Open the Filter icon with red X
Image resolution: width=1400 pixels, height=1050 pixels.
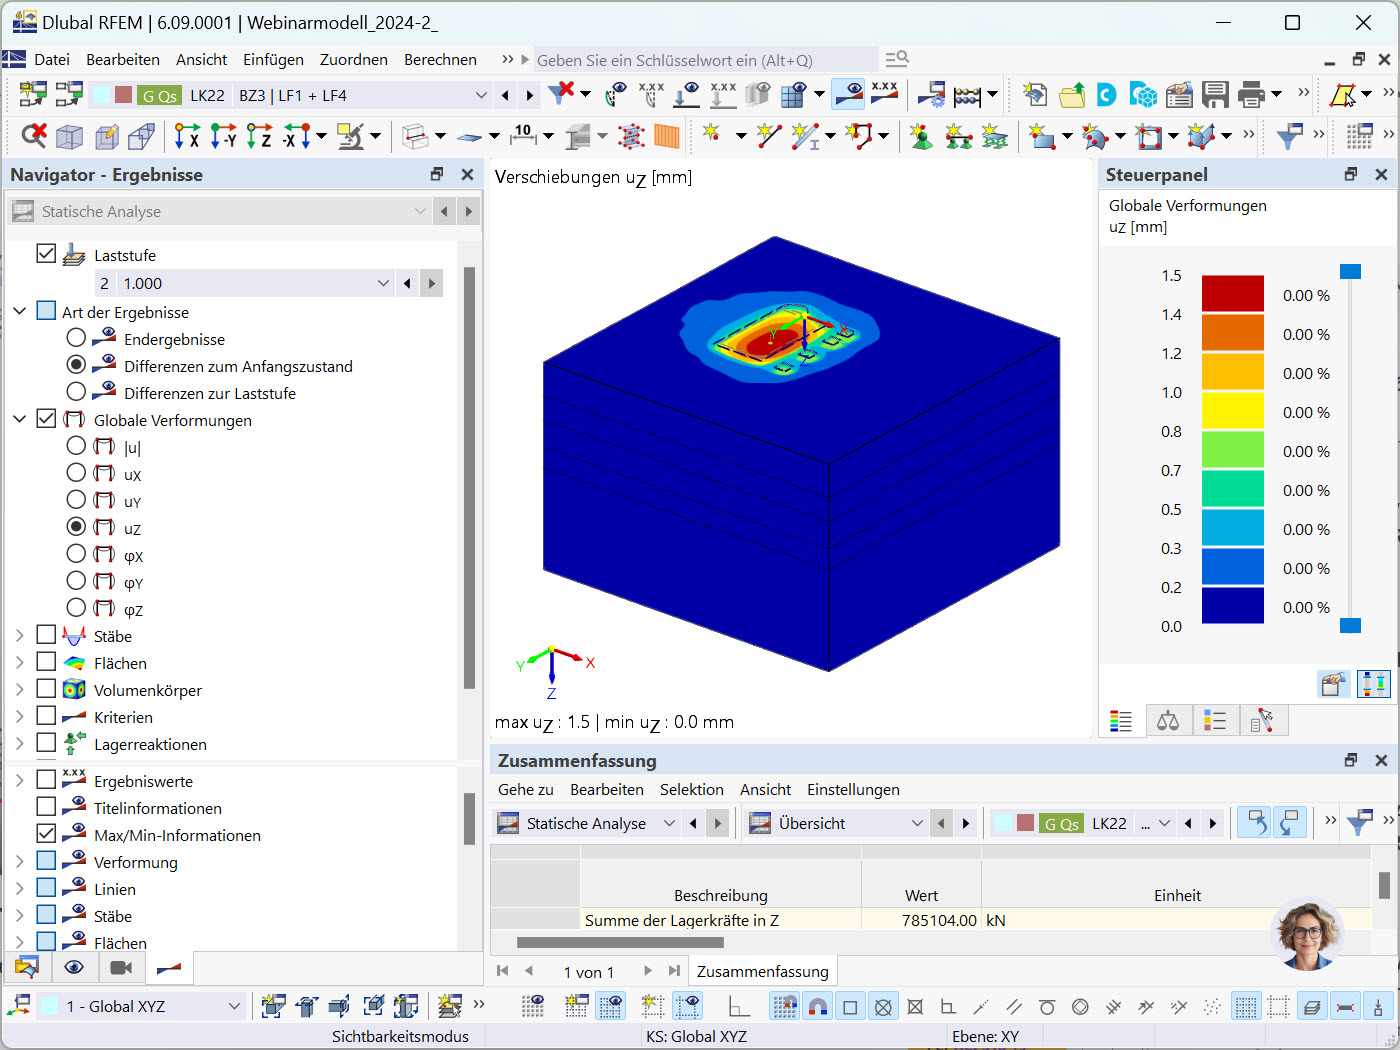pos(561,93)
